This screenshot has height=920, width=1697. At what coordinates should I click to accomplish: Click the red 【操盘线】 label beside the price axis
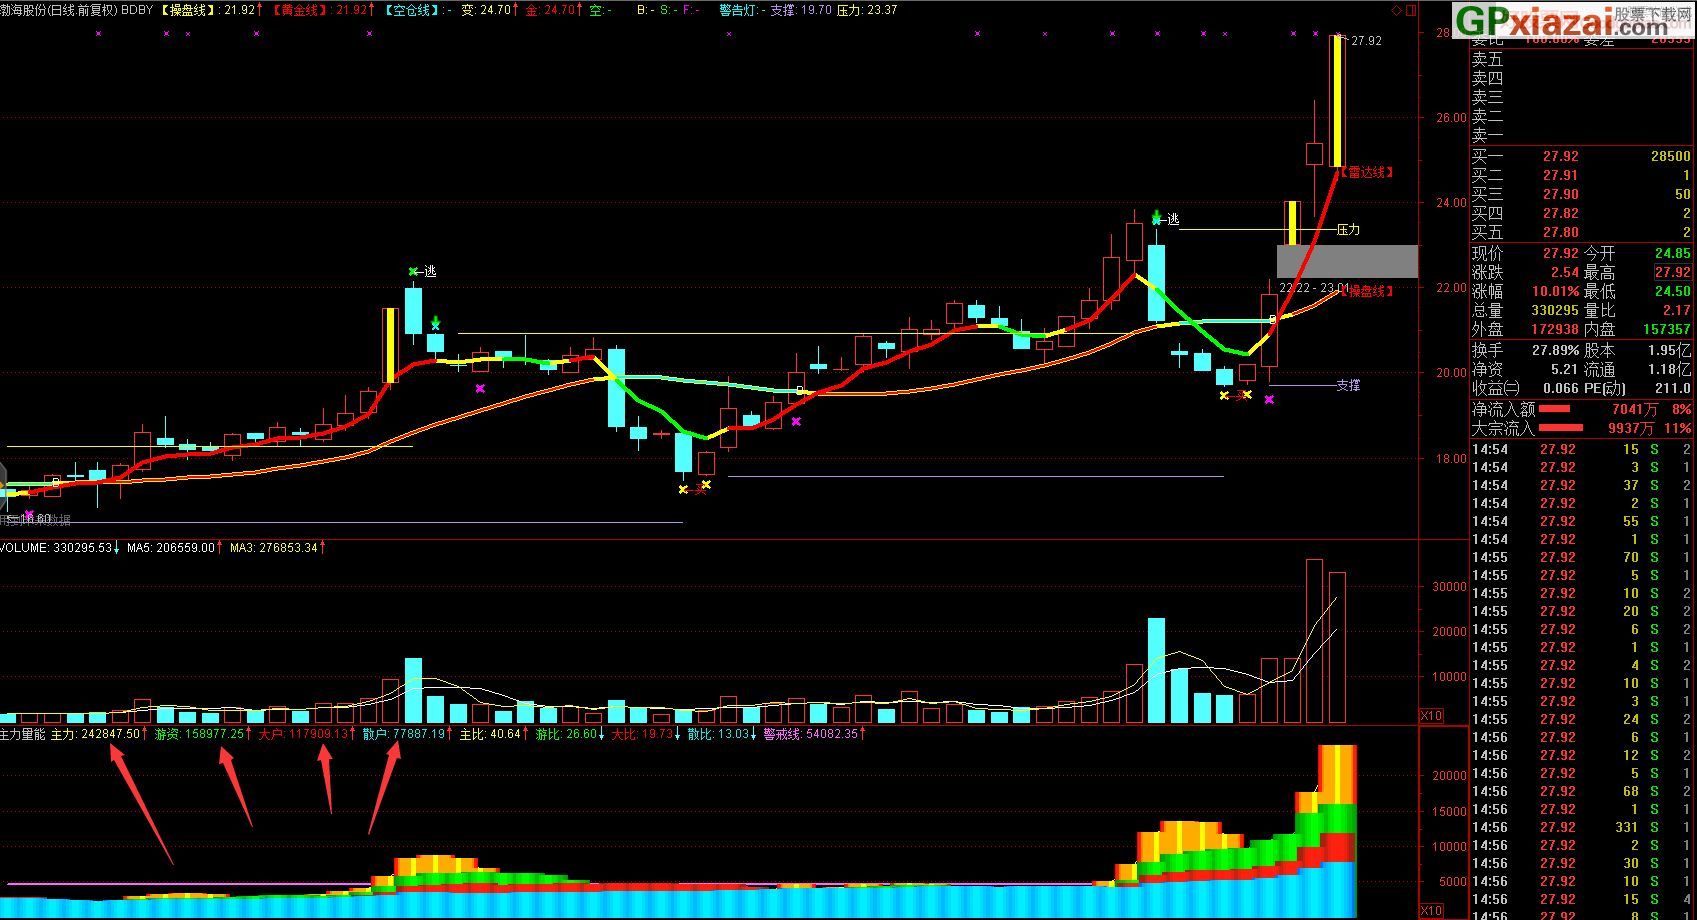[x=1366, y=291]
